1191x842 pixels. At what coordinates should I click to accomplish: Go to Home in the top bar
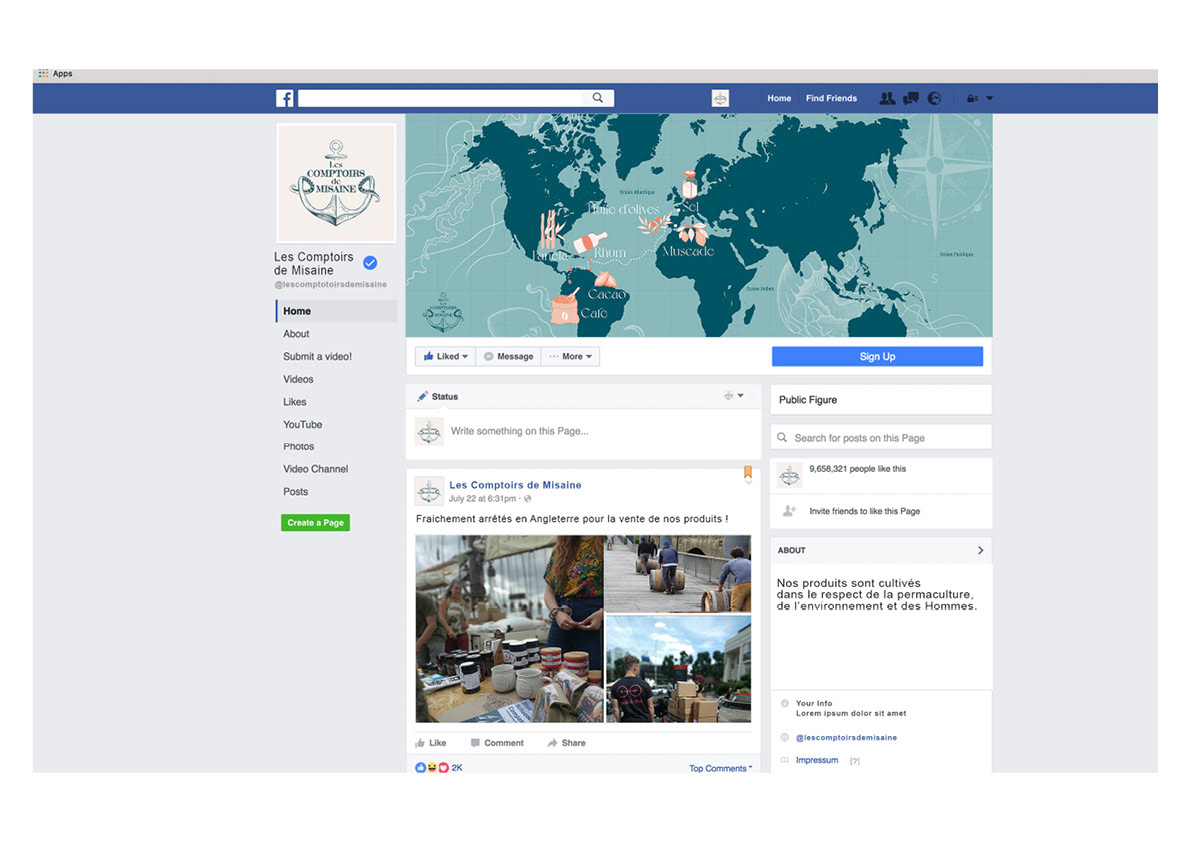(x=779, y=99)
